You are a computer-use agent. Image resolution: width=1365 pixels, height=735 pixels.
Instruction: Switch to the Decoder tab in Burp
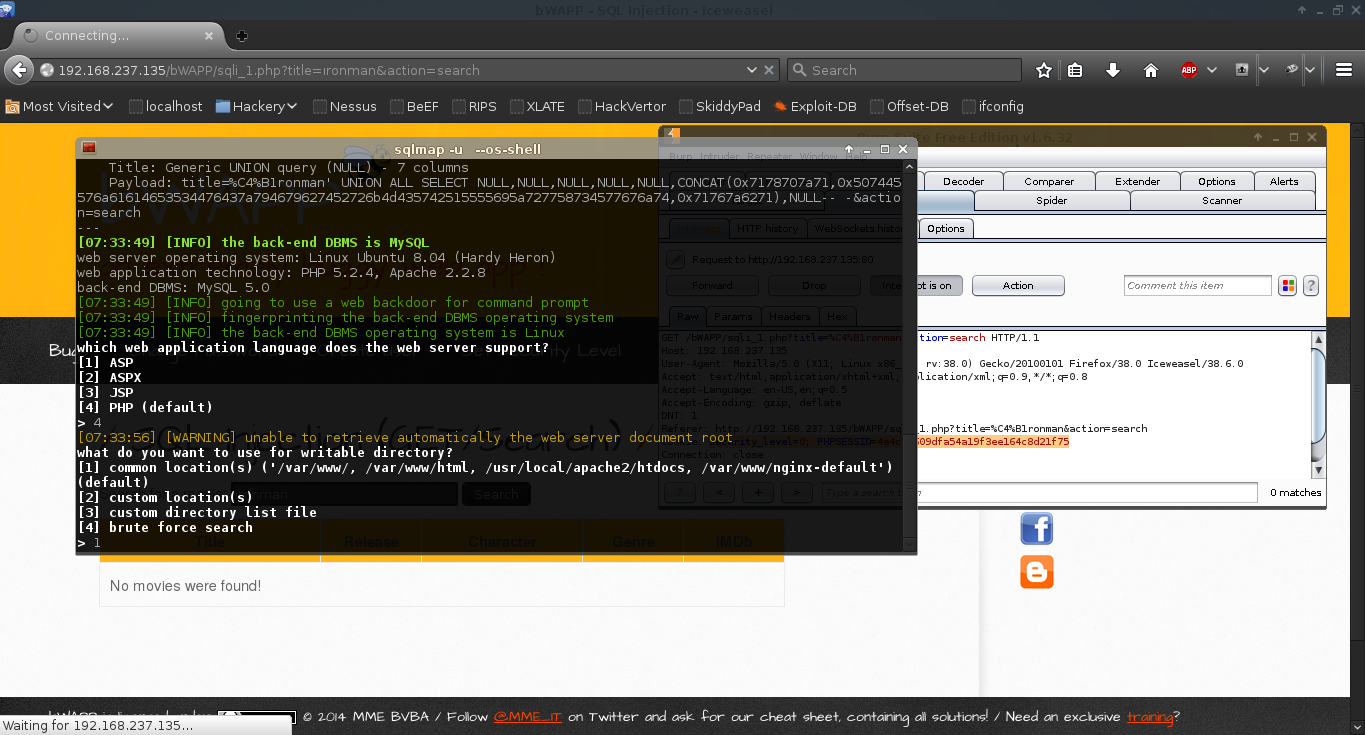963,181
